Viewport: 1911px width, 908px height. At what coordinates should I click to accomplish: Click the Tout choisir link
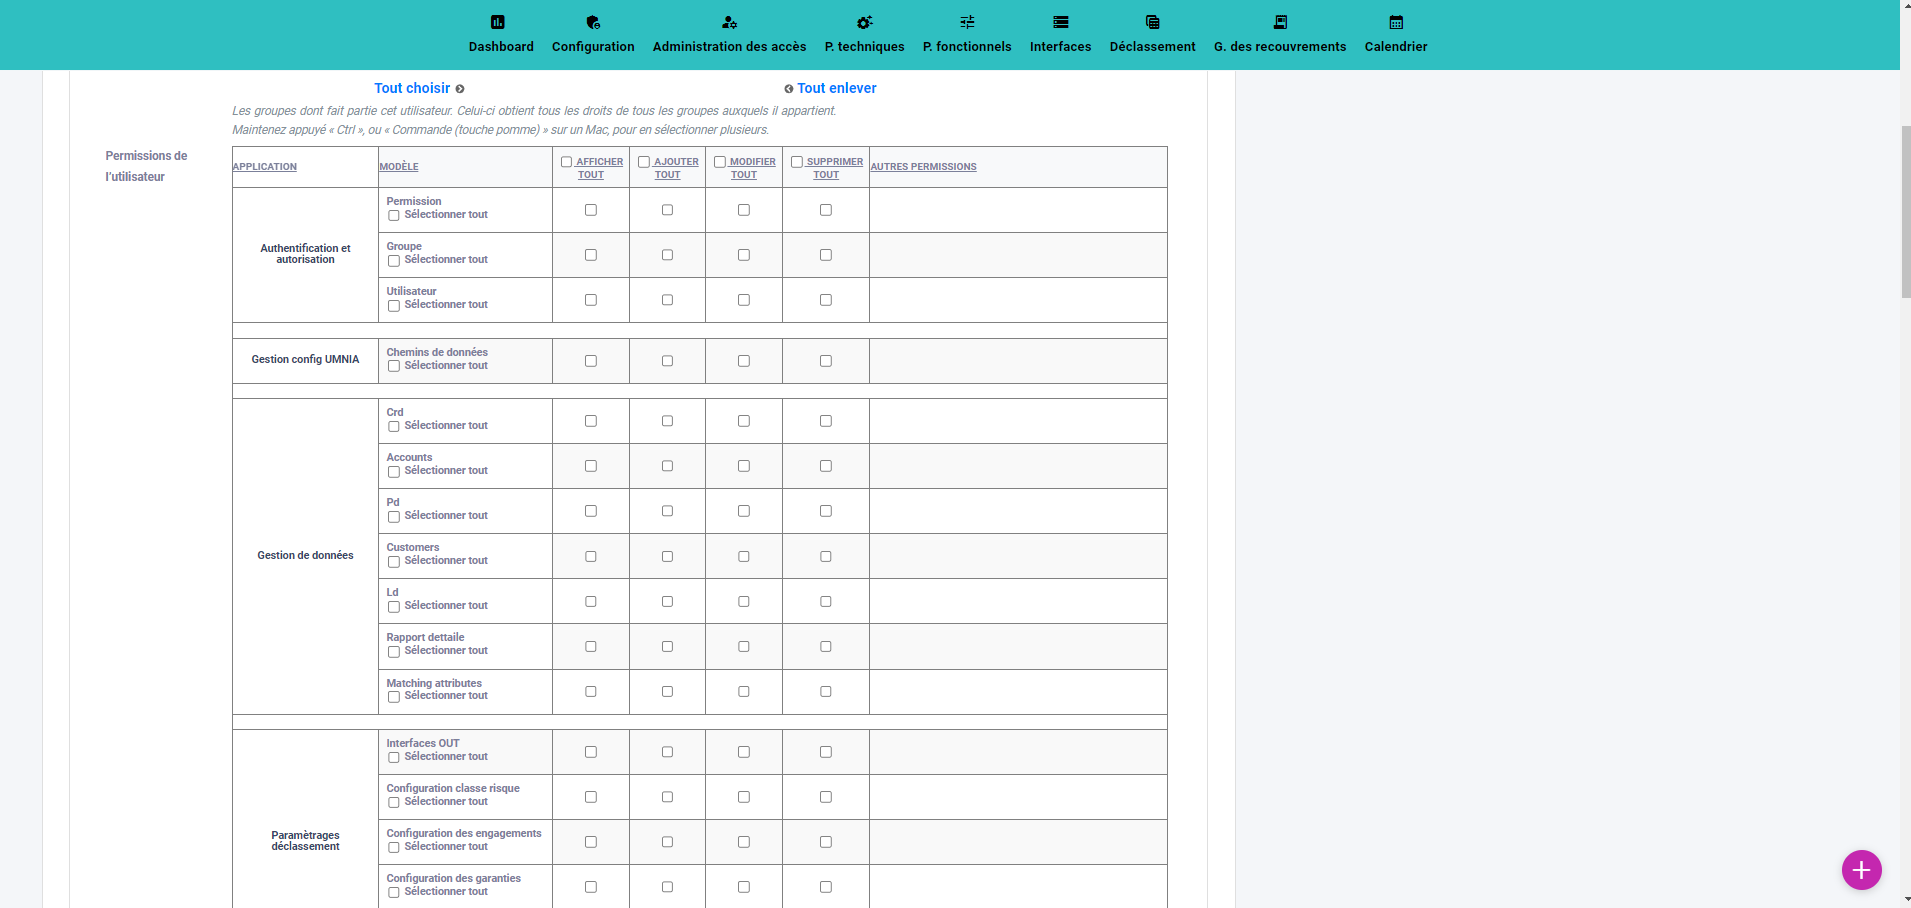pos(413,88)
